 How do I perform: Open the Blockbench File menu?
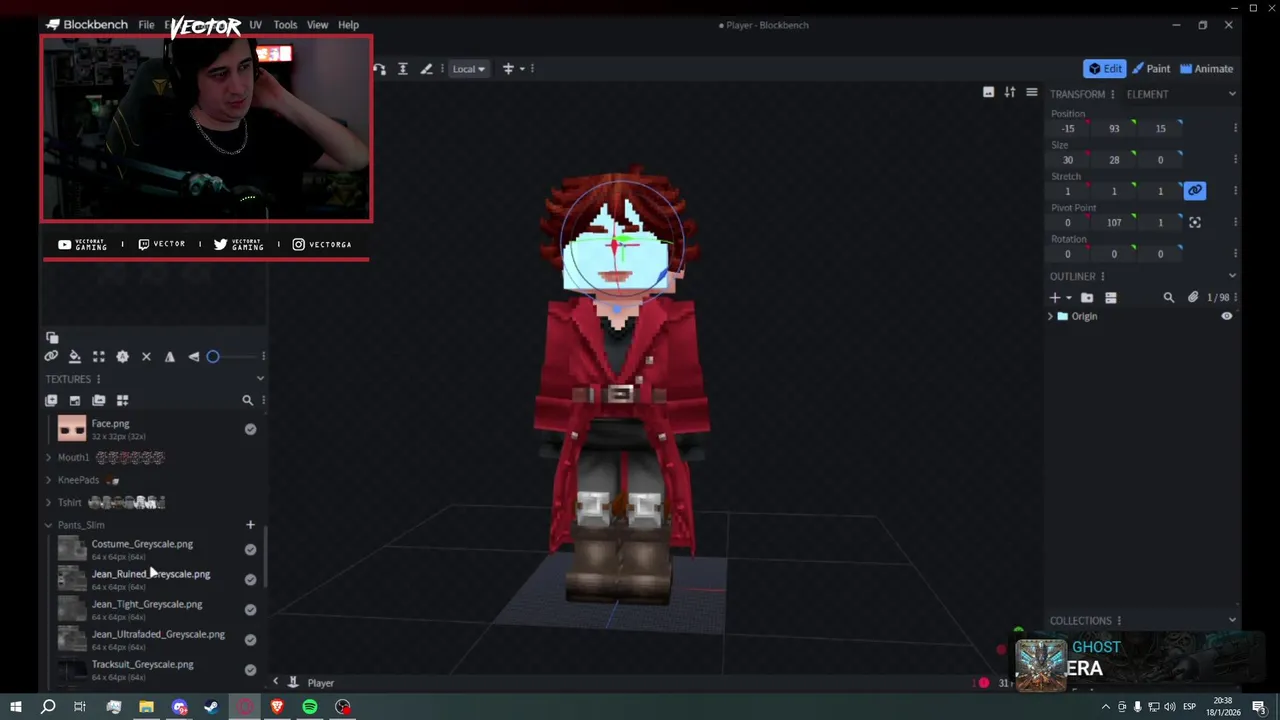146,25
